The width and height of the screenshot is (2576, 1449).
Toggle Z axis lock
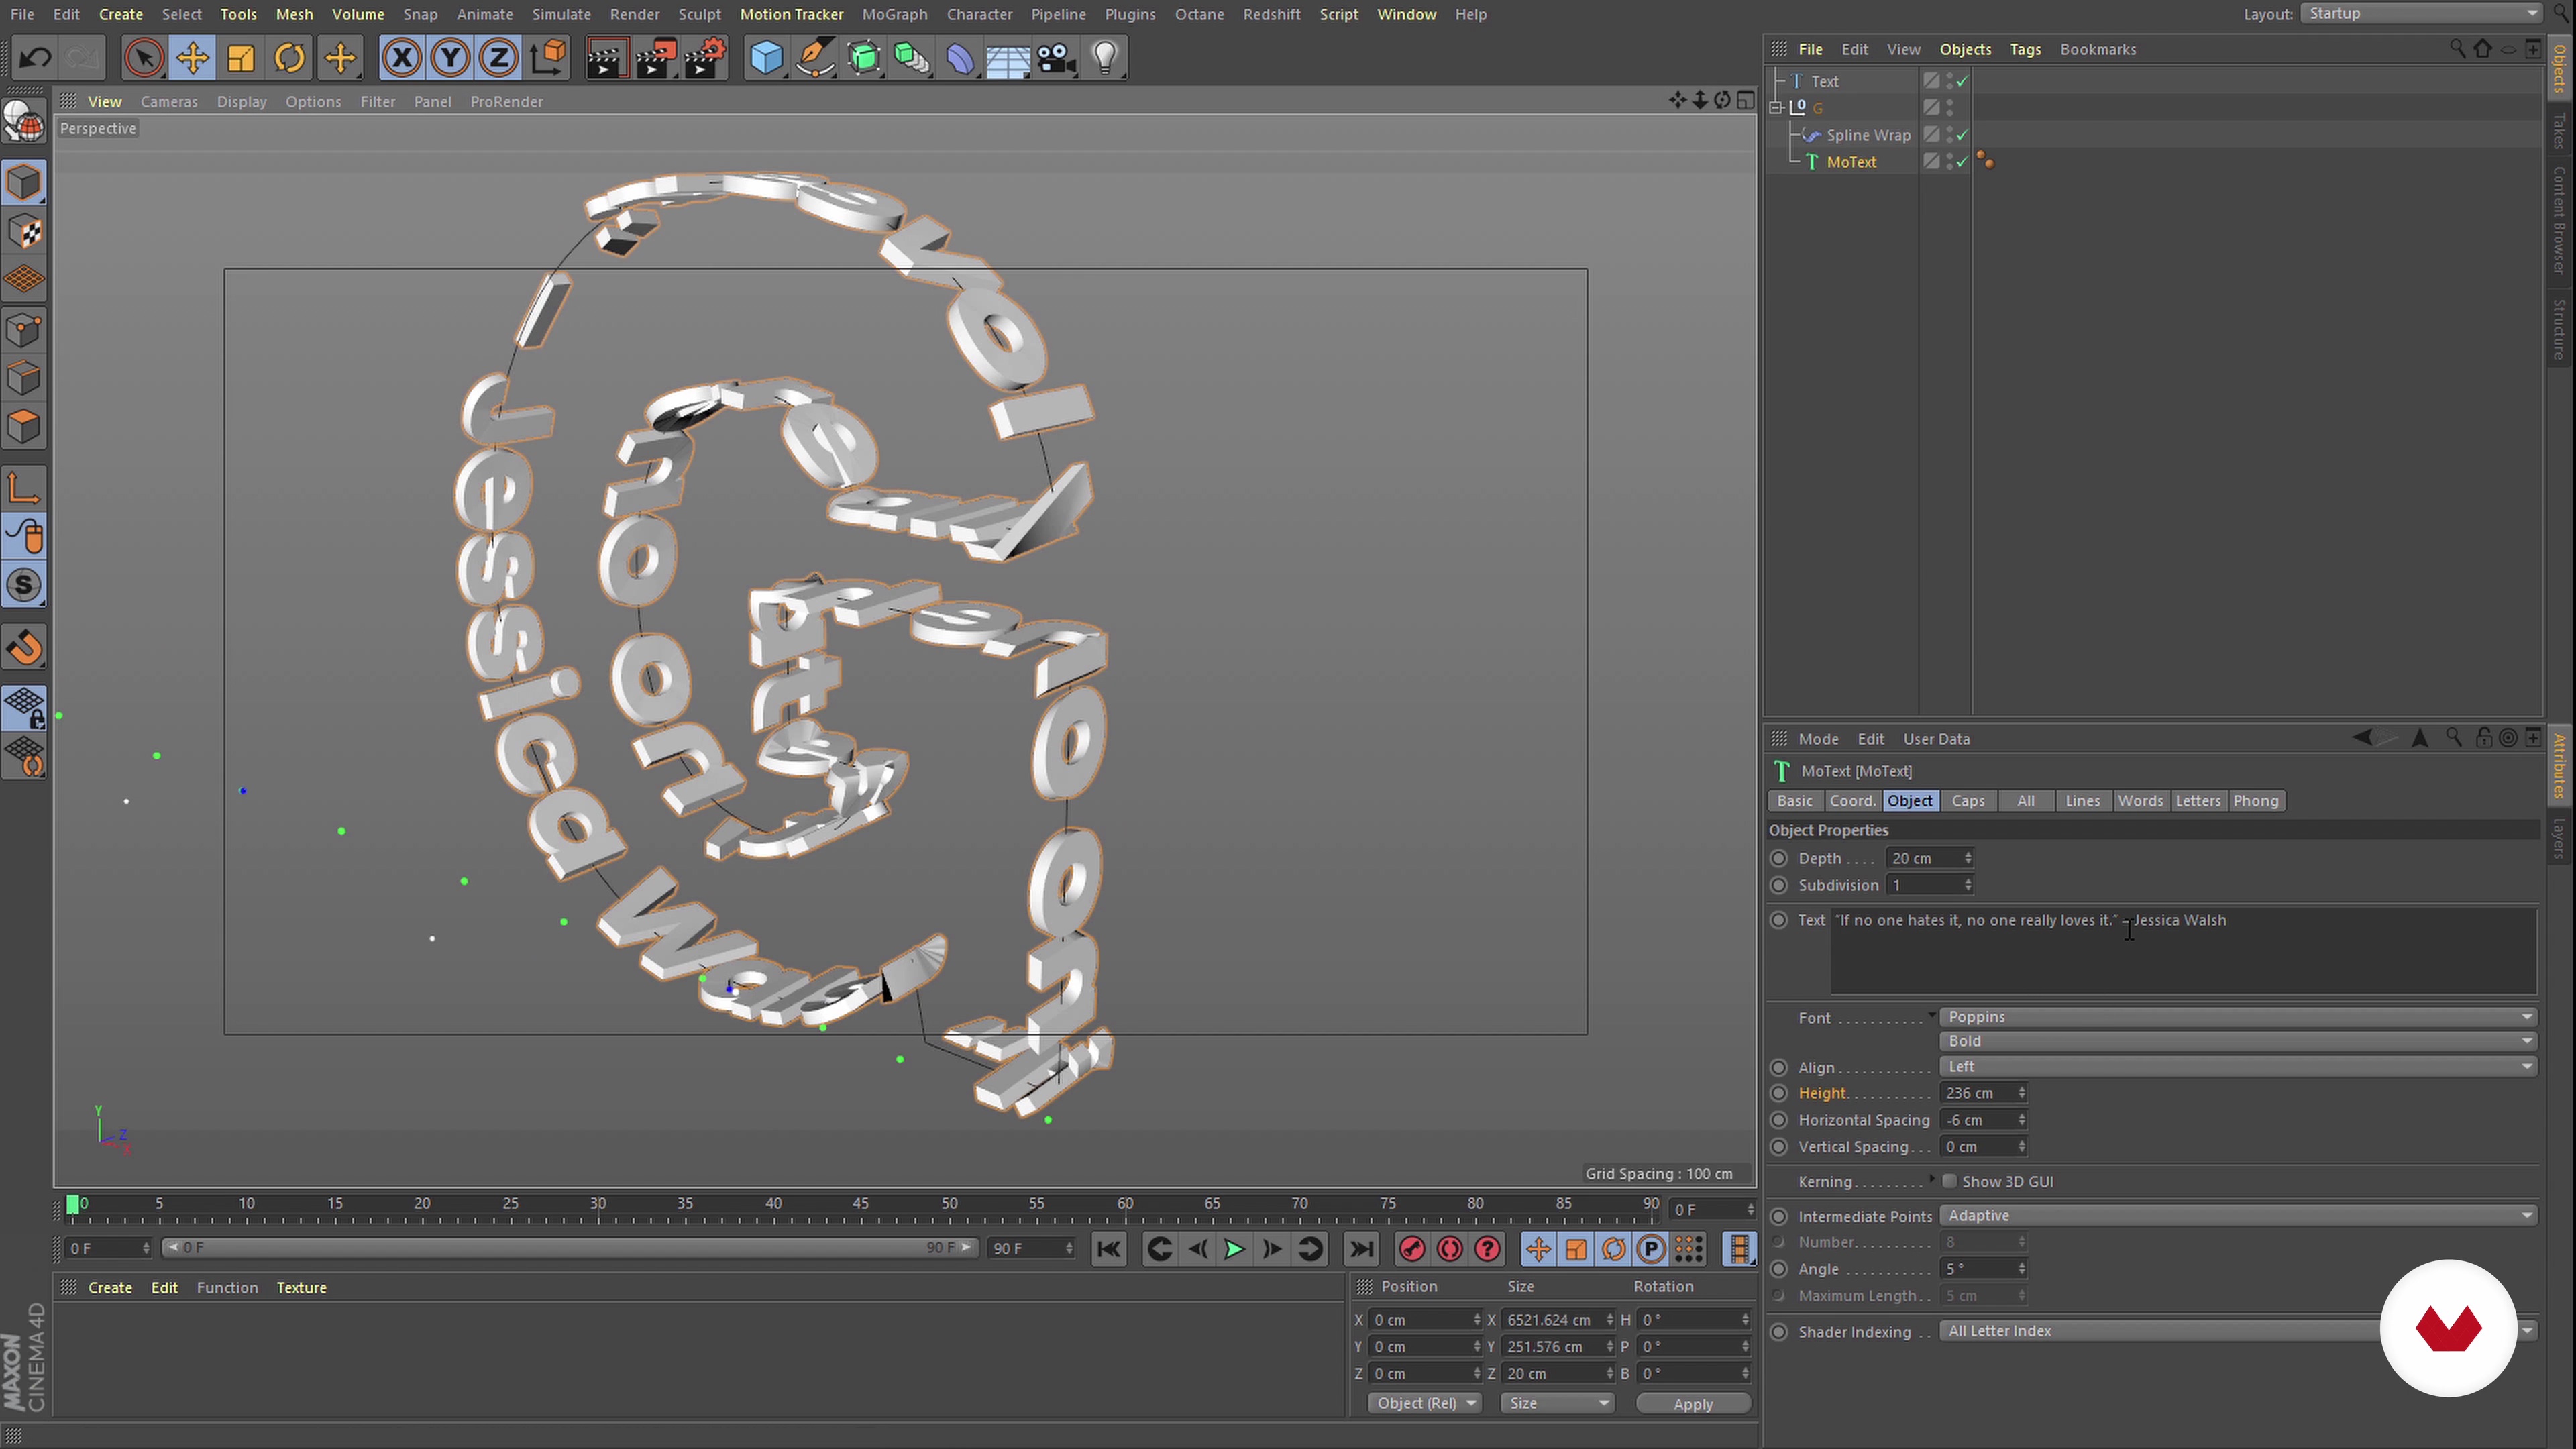(x=499, y=58)
